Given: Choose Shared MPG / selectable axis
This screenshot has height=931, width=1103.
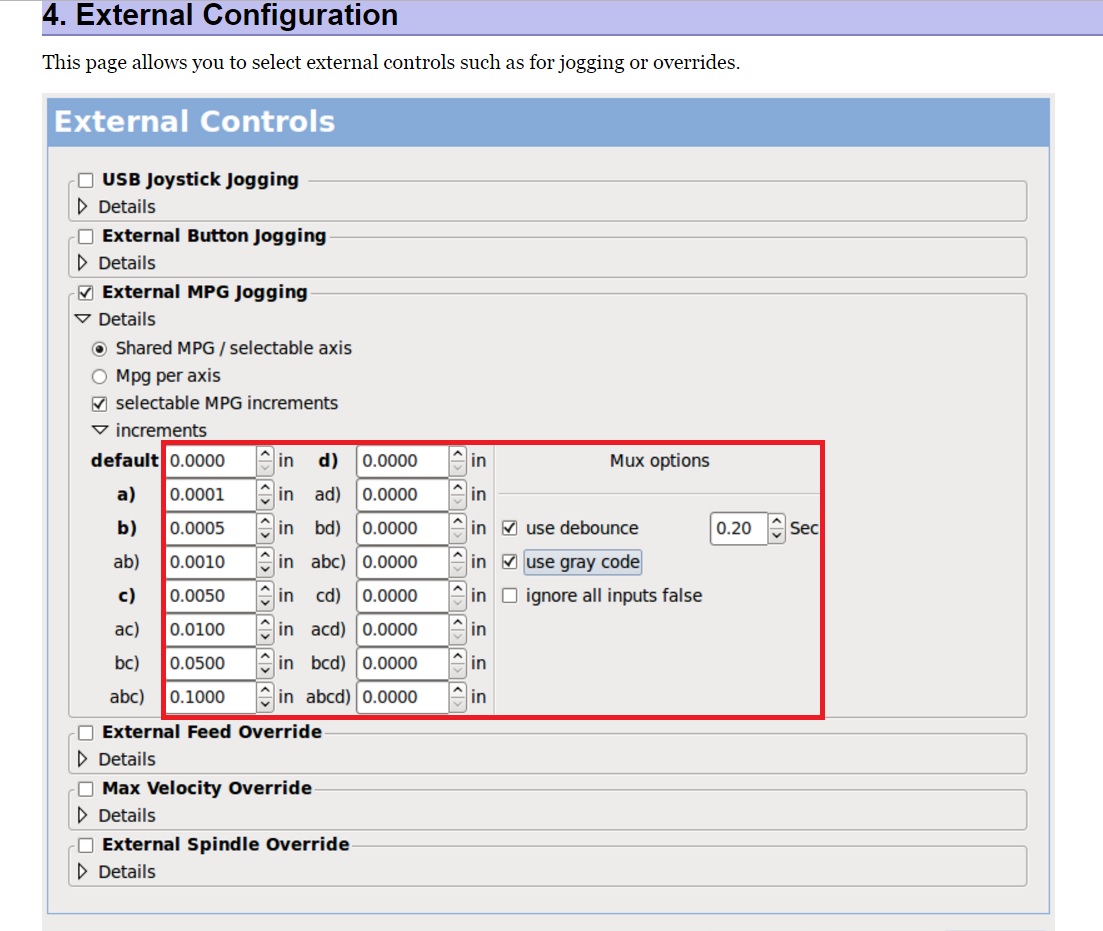Looking at the screenshot, I should point(99,349).
